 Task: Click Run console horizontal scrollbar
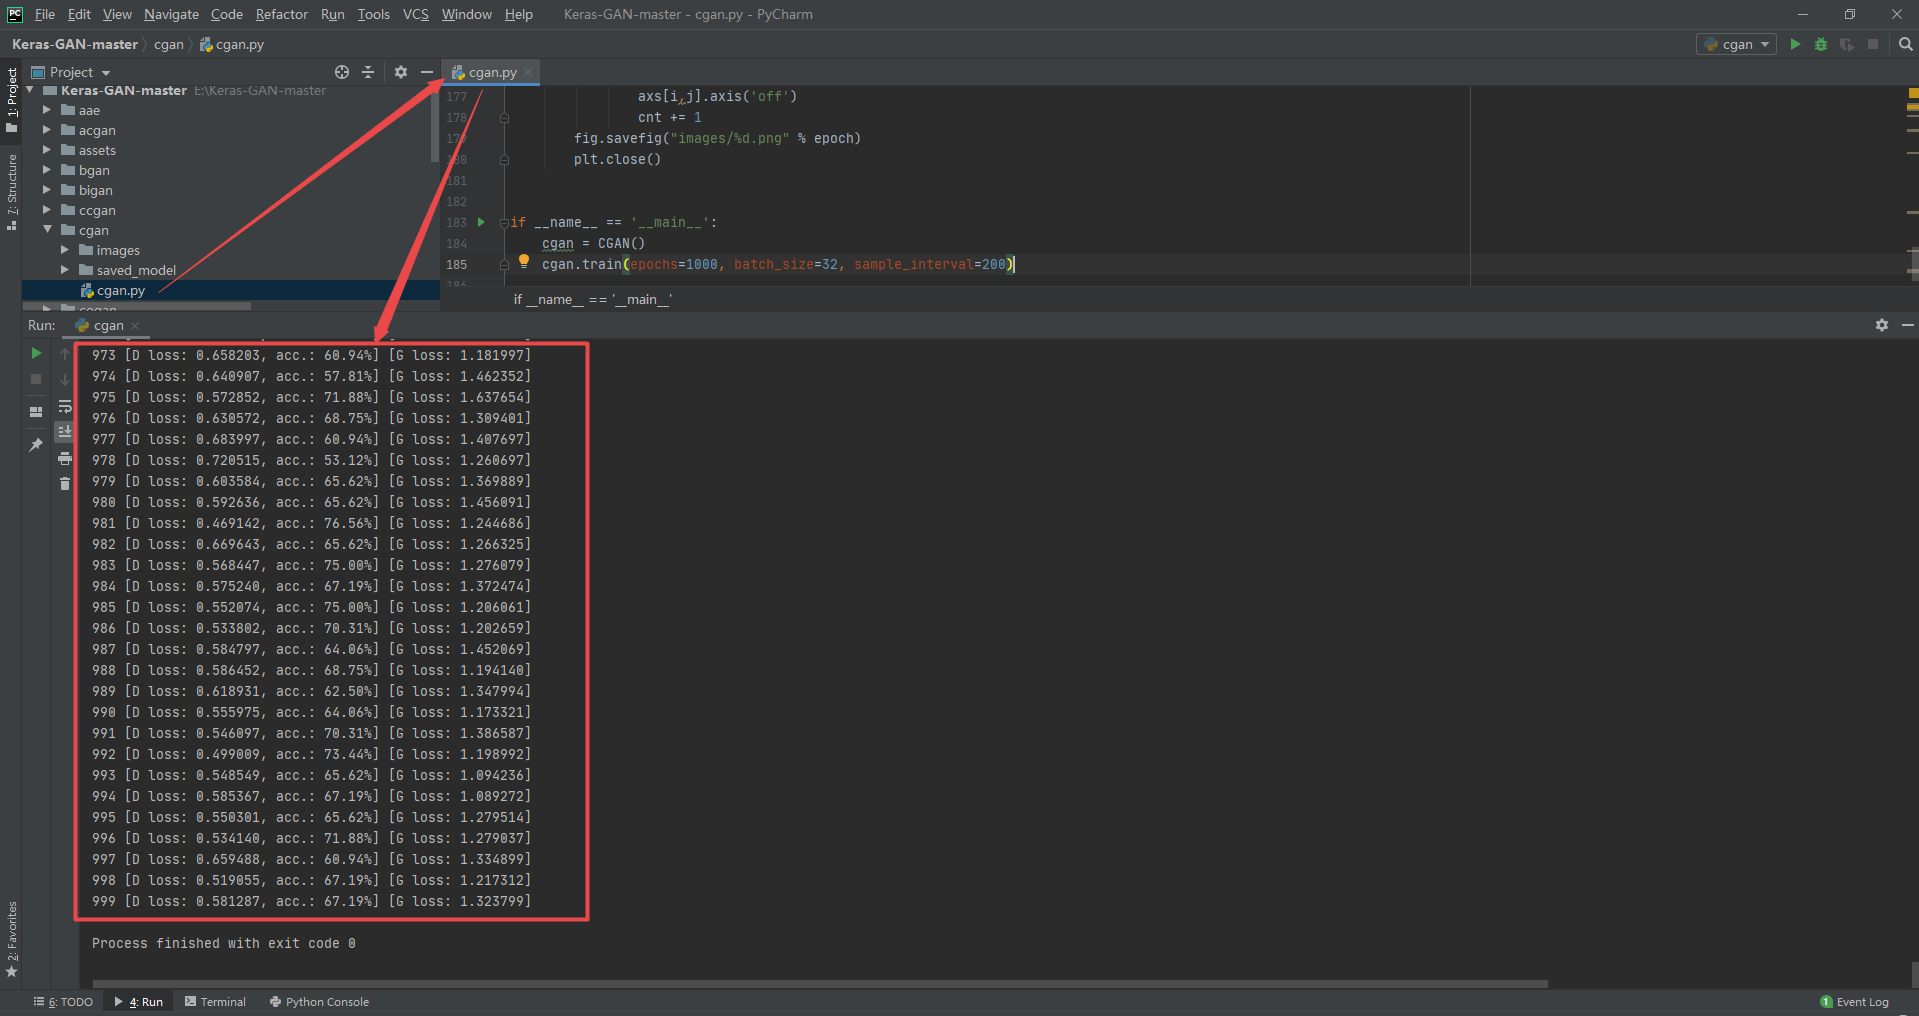[820, 984]
